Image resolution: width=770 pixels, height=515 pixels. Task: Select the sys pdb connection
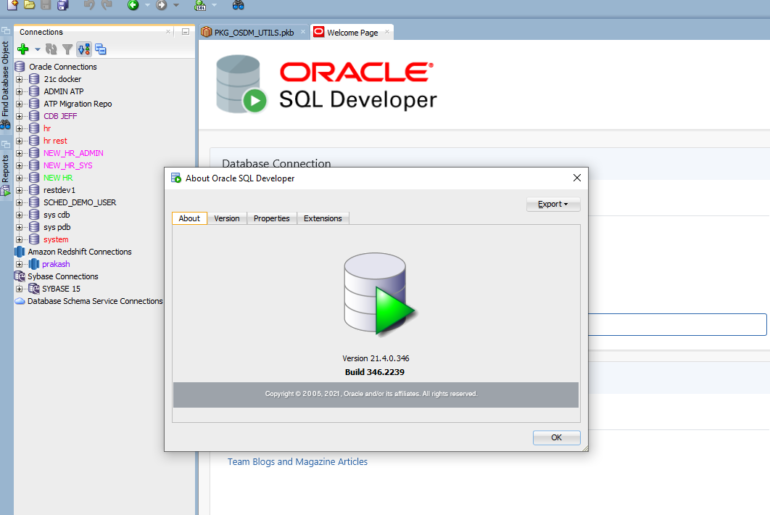(x=57, y=227)
